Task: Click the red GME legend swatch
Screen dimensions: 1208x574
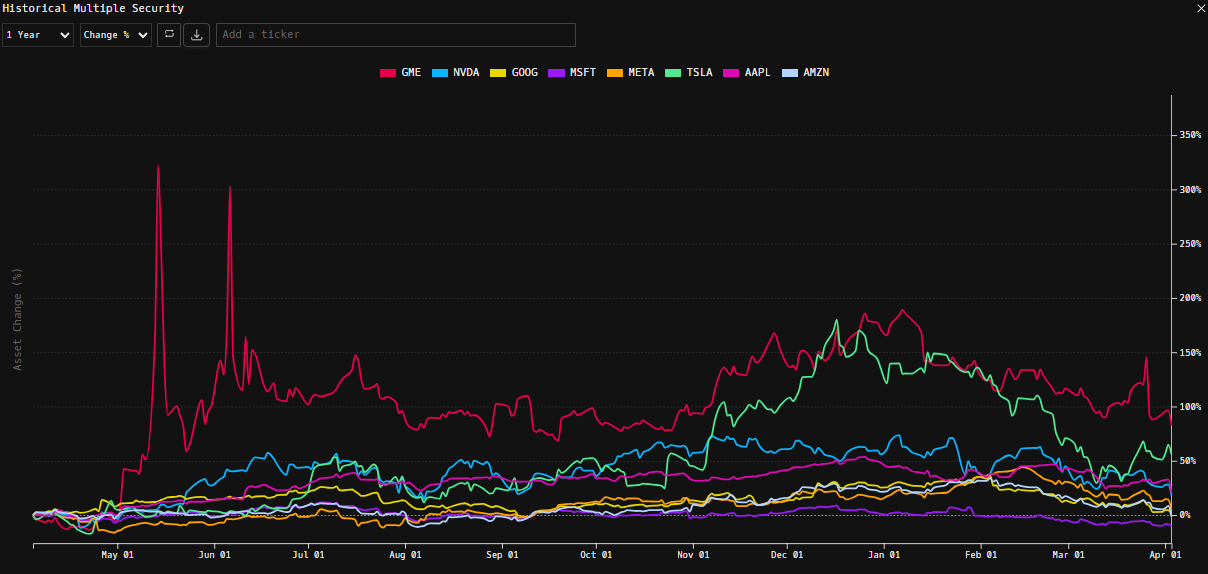Action: [x=388, y=73]
